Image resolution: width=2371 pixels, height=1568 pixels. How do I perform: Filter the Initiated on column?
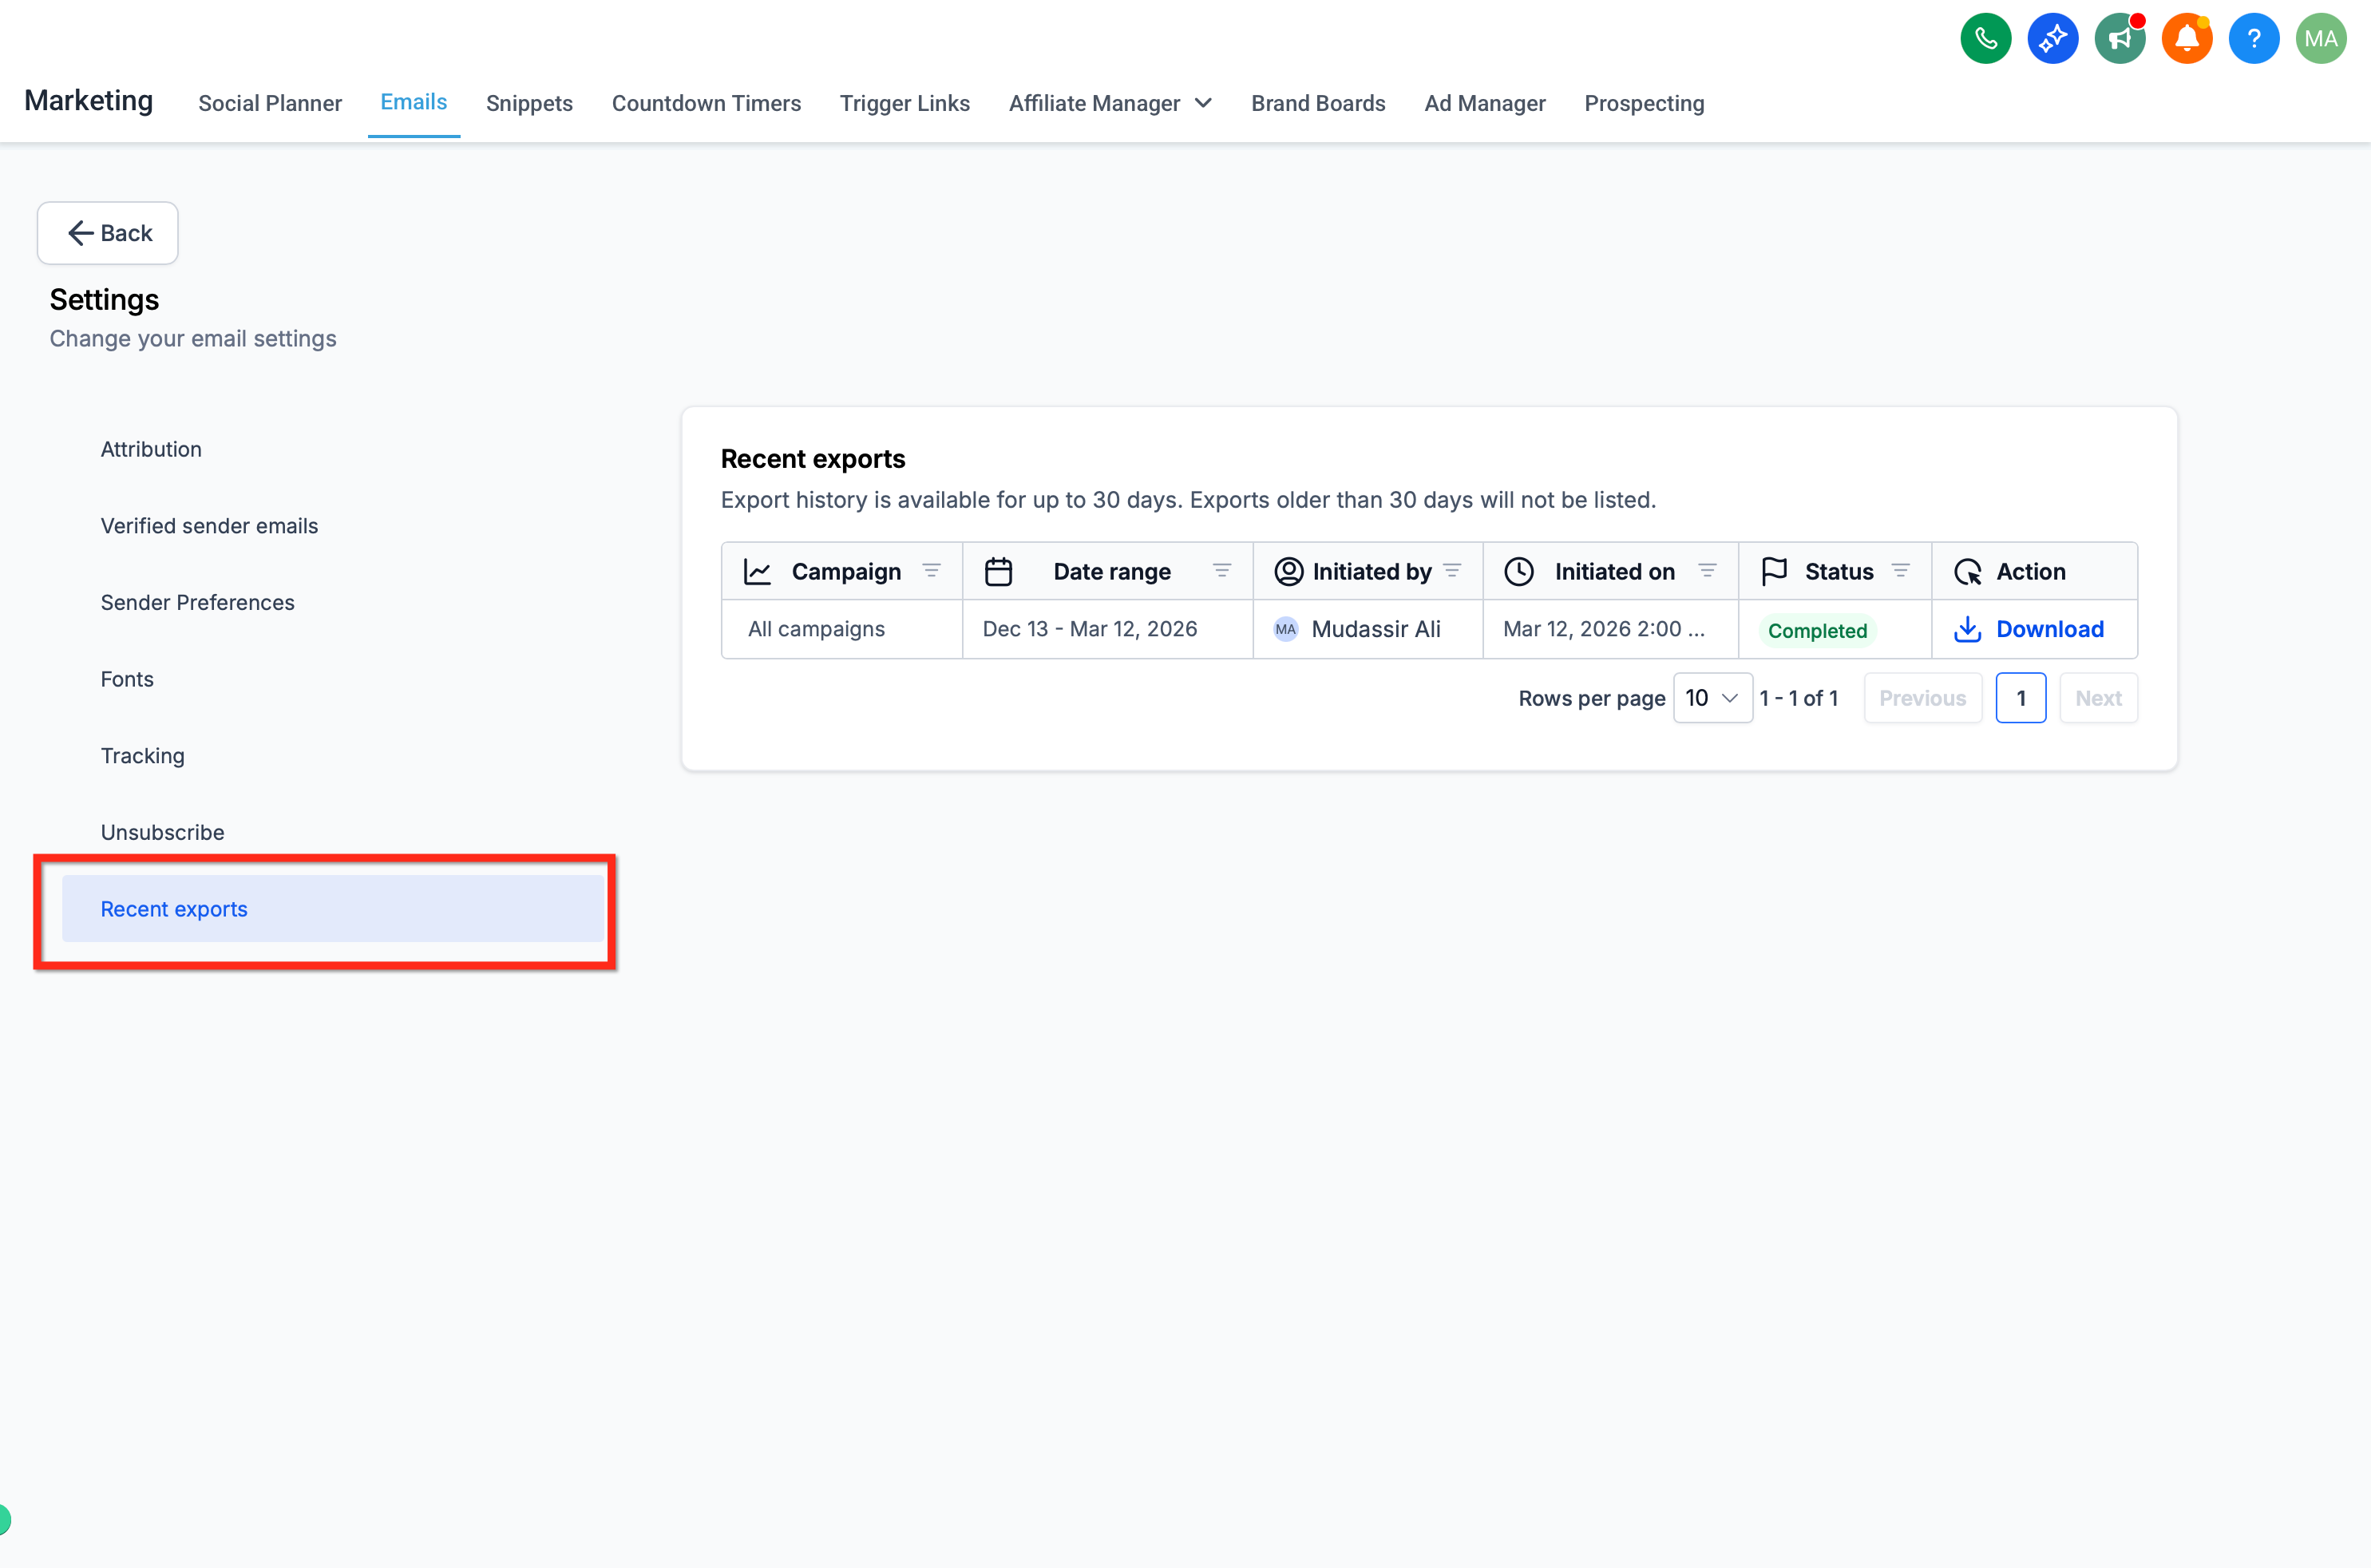coord(1707,571)
